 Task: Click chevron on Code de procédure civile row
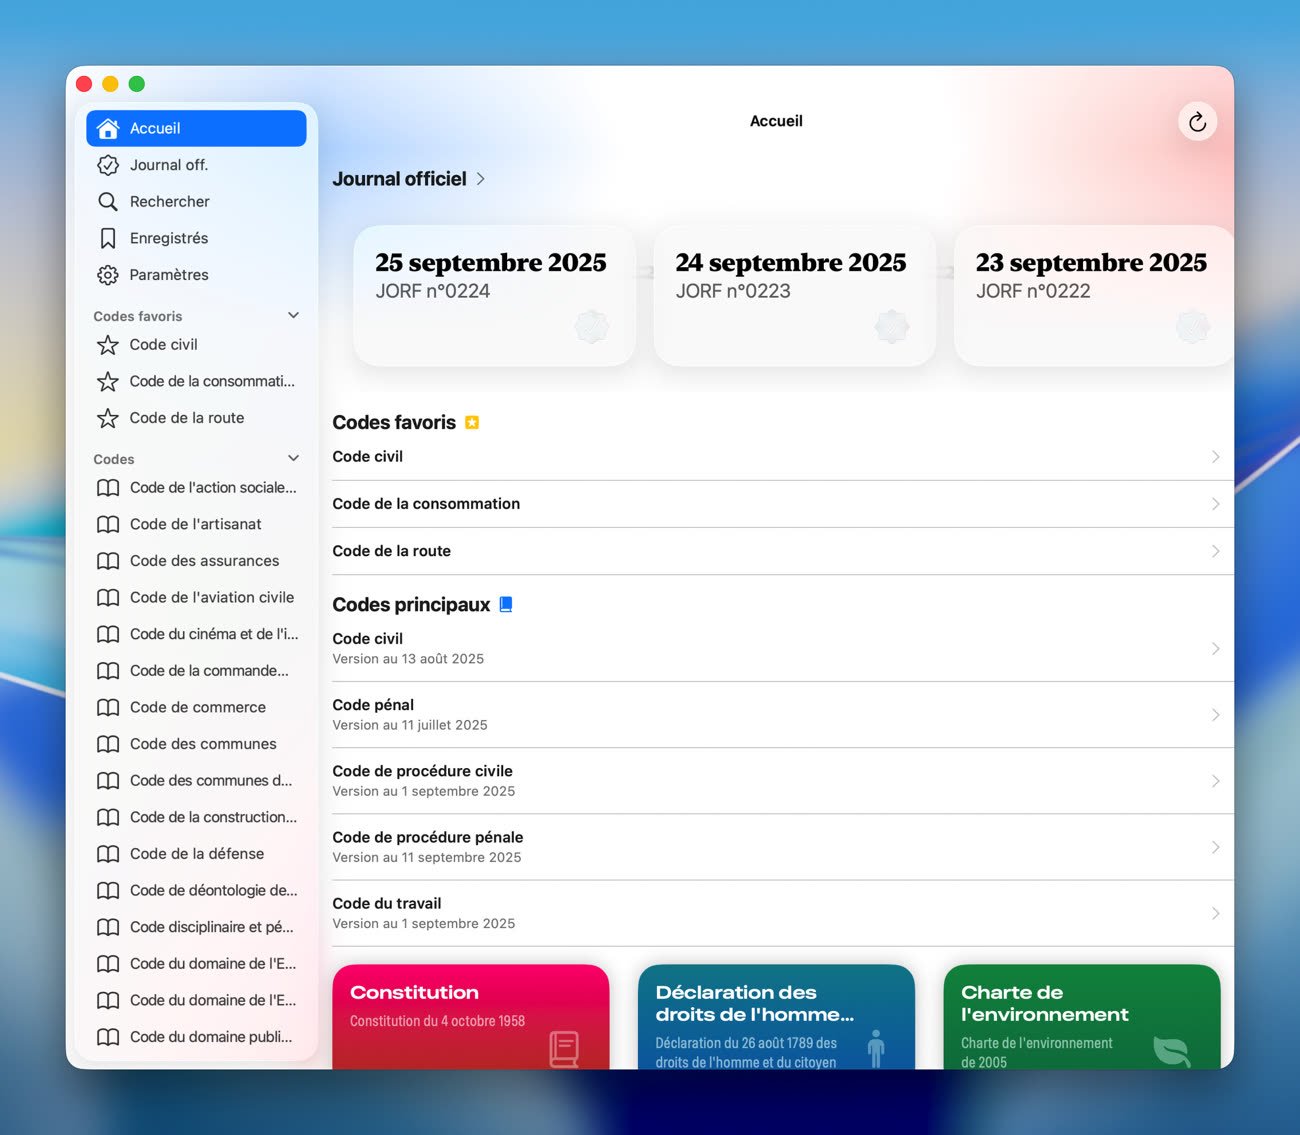pyautogui.click(x=1215, y=781)
